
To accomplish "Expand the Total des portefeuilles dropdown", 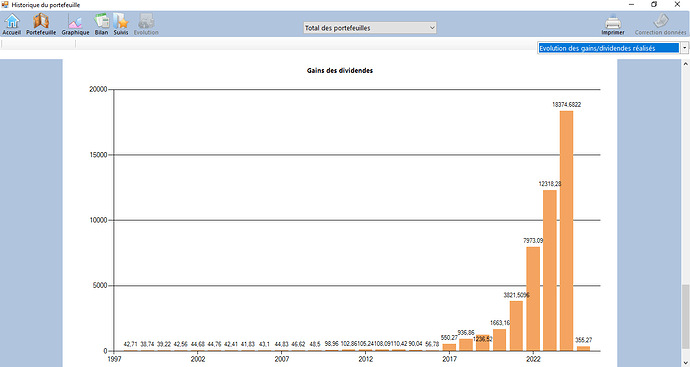I will (x=370, y=28).
